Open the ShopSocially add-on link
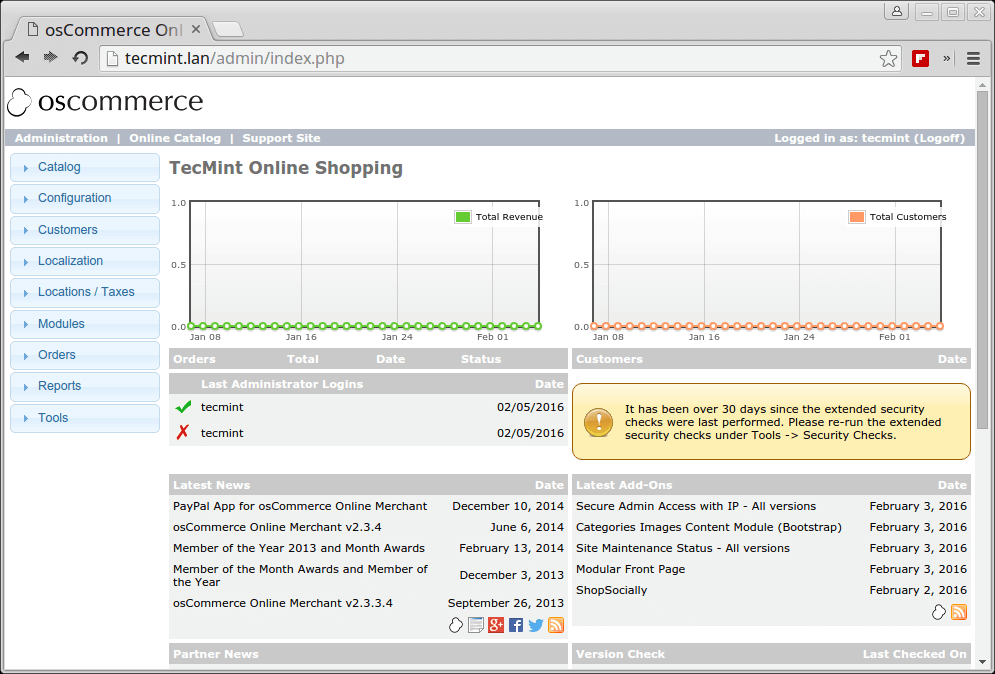The width and height of the screenshot is (995, 674). [x=611, y=590]
